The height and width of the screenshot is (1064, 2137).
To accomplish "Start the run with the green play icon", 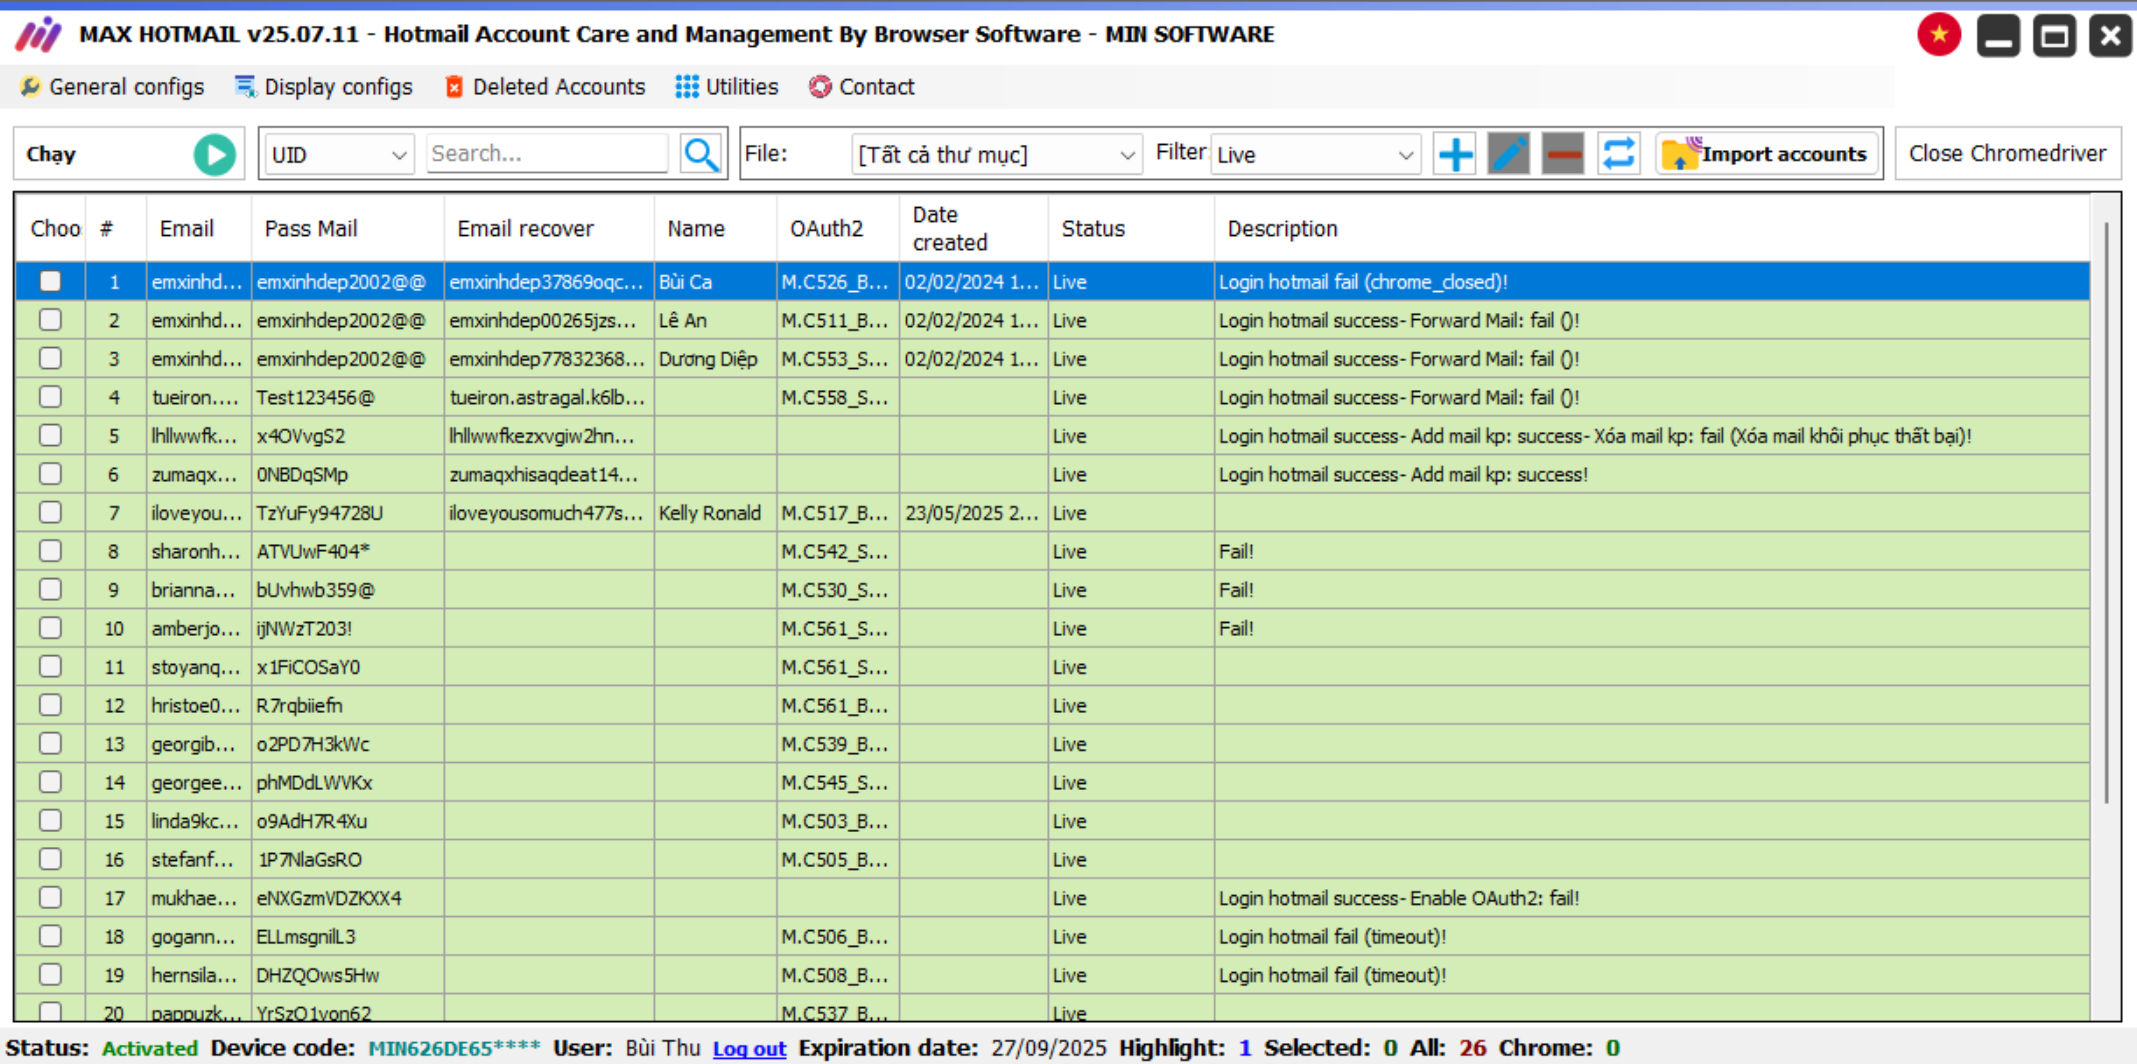I will (214, 154).
